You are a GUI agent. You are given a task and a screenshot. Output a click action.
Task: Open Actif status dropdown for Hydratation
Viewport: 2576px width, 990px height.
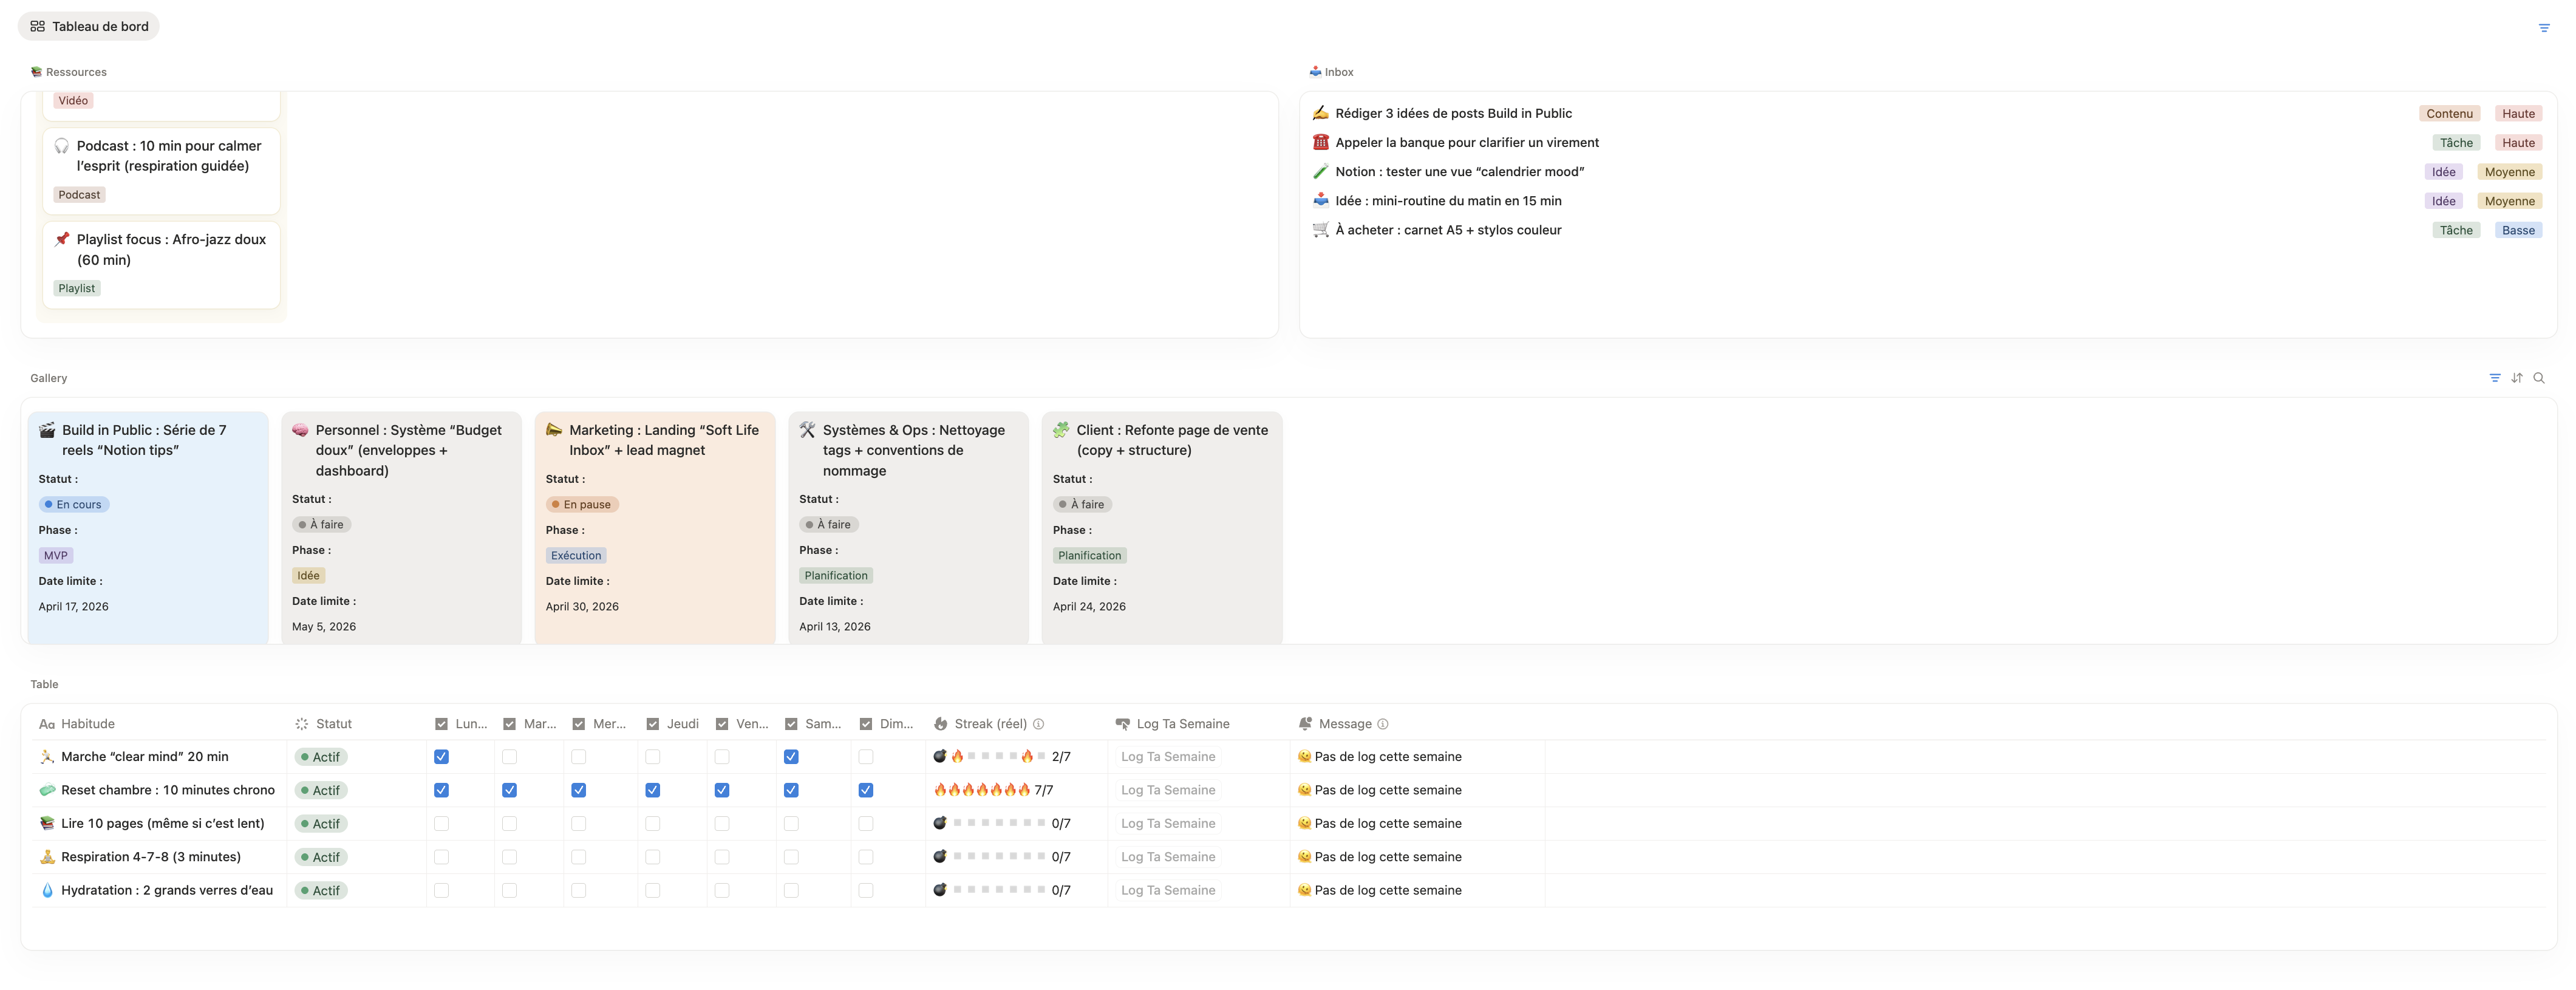coord(321,890)
